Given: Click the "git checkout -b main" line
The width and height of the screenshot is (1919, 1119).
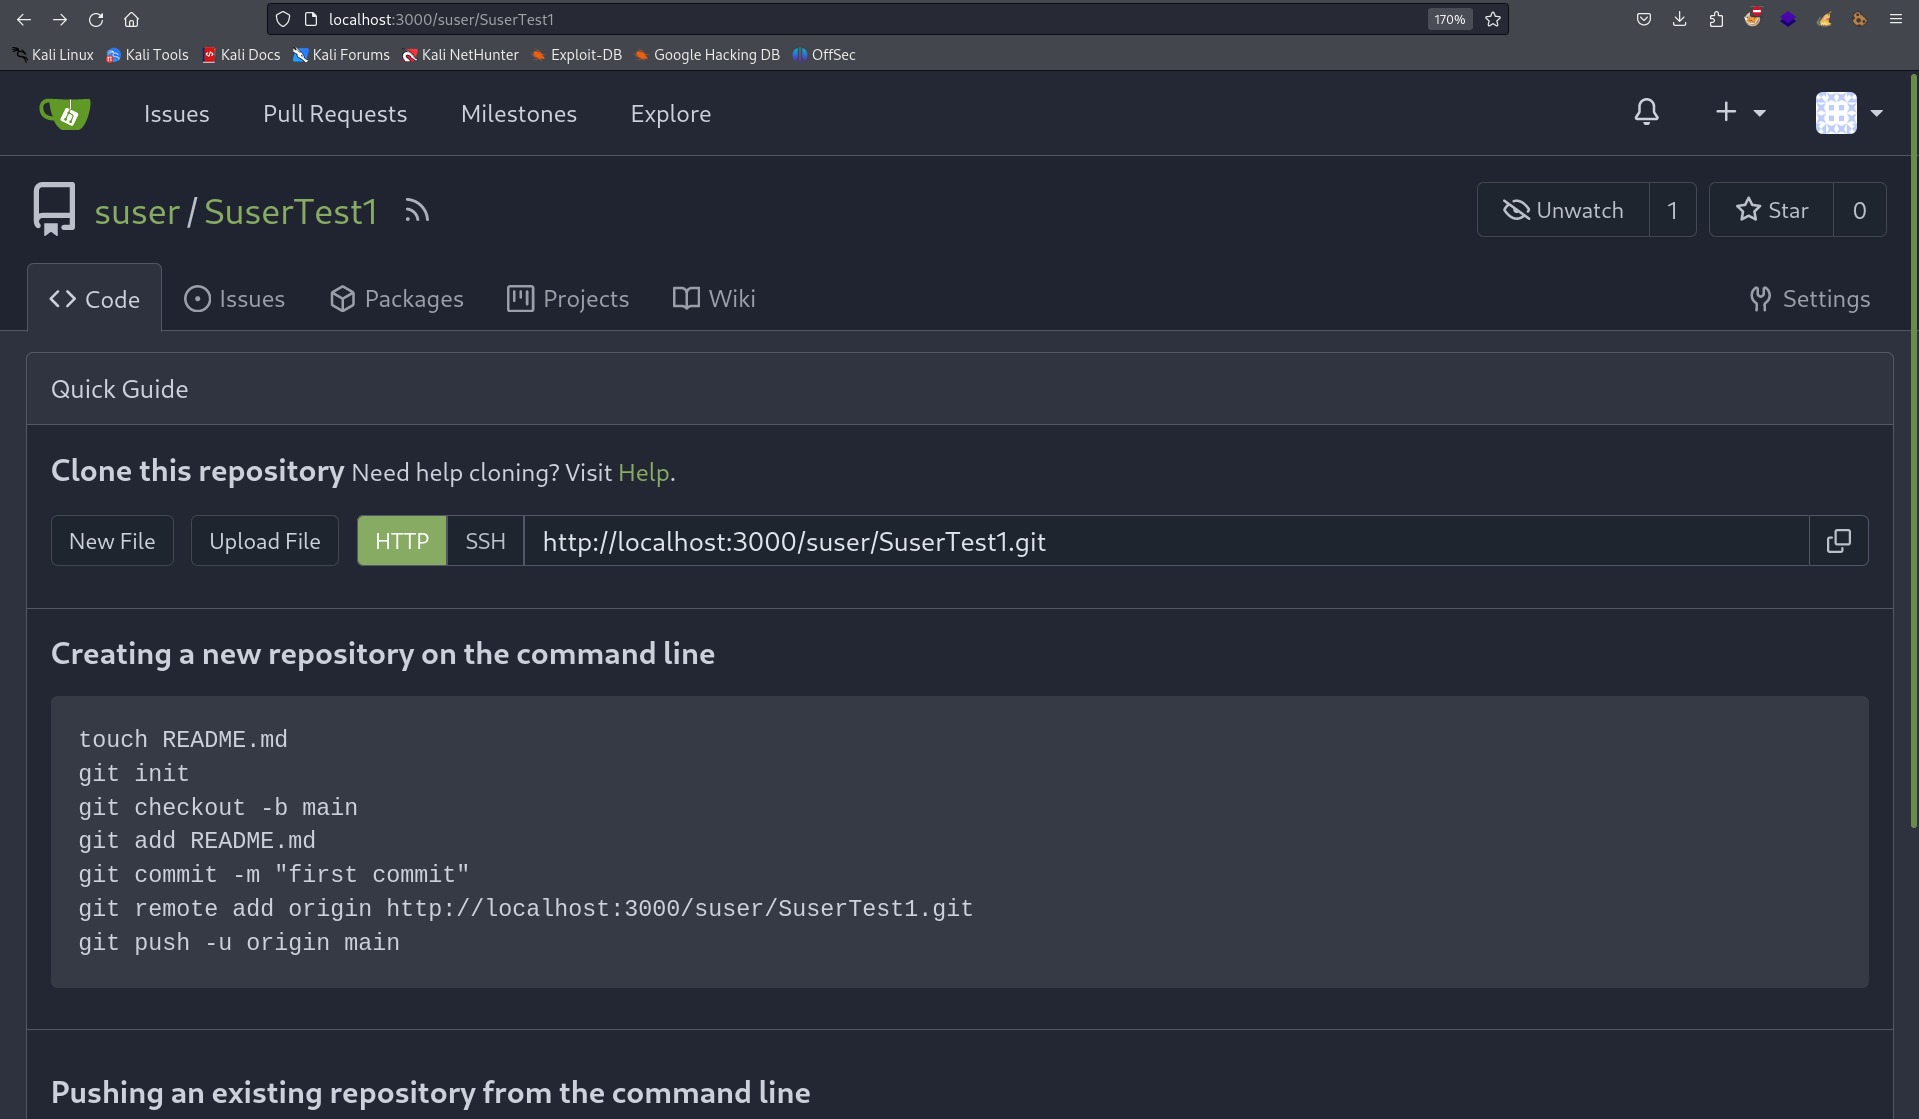Looking at the screenshot, I should point(218,807).
